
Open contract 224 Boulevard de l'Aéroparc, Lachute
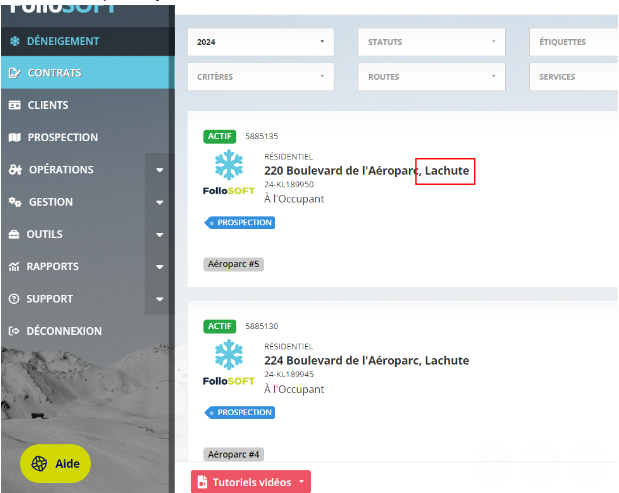pos(366,360)
